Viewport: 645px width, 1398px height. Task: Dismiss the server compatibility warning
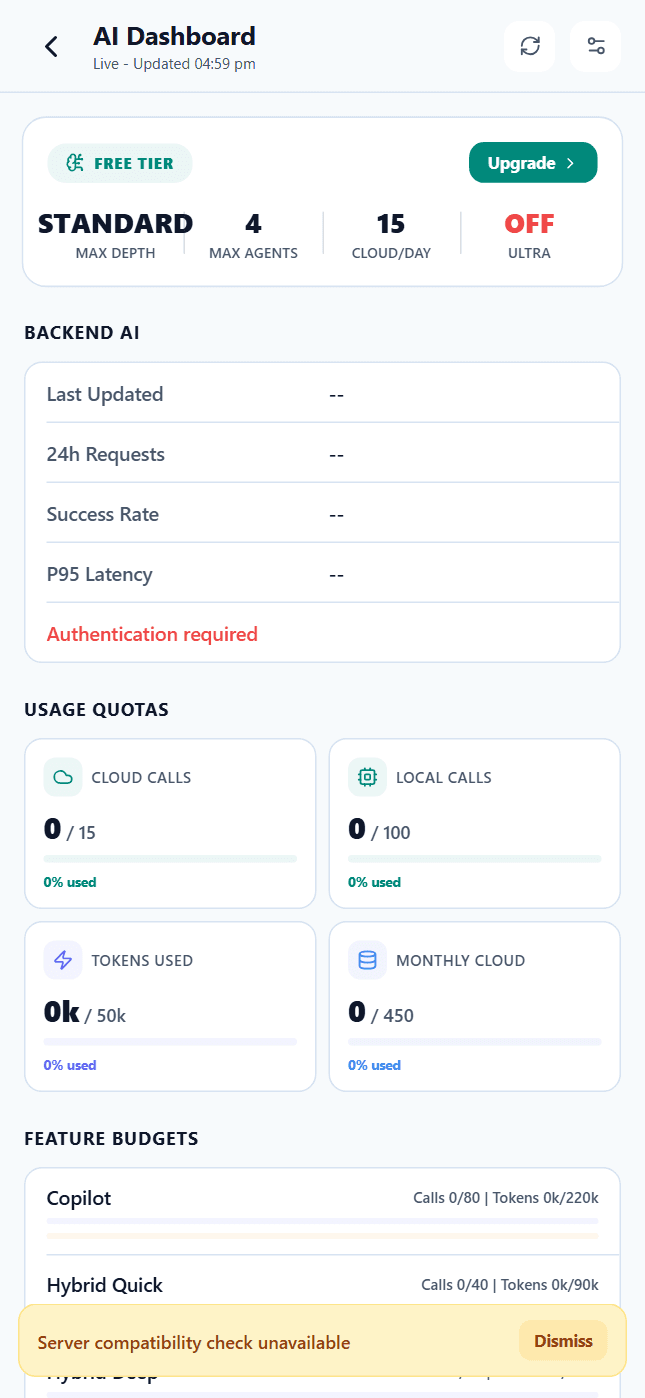click(563, 1341)
